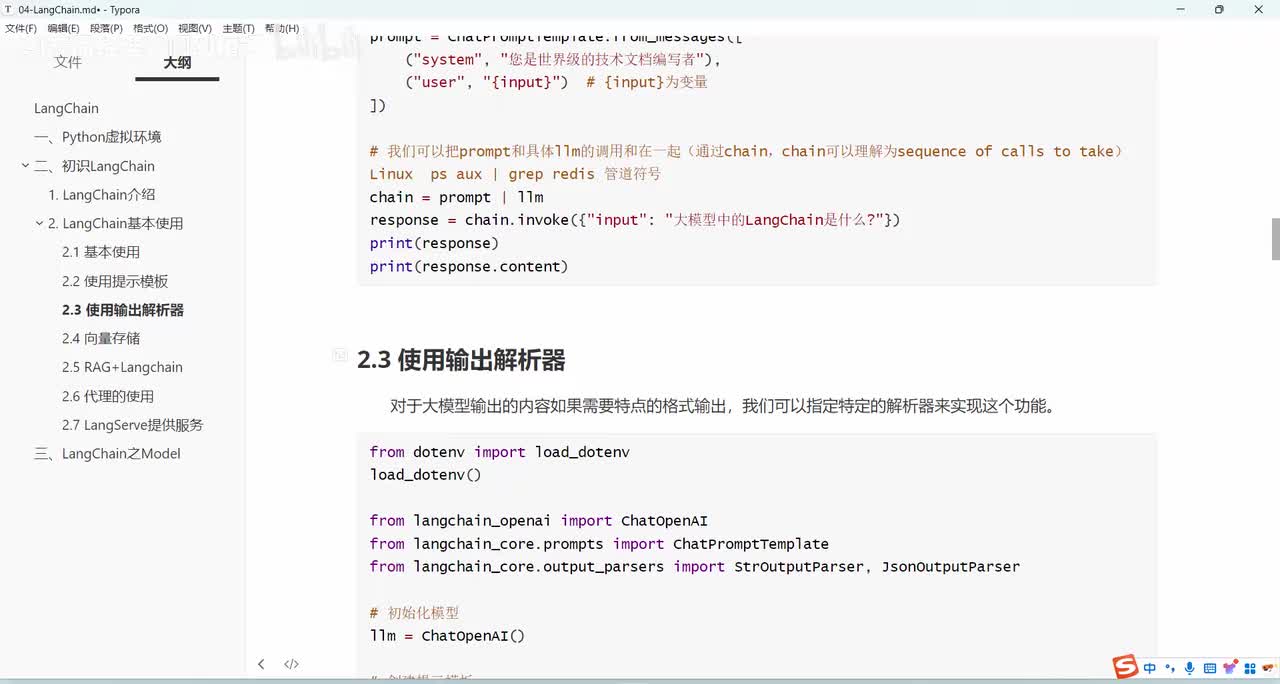Switch sidebar to 文件 tab
The width and height of the screenshot is (1280, 684).
(68, 62)
